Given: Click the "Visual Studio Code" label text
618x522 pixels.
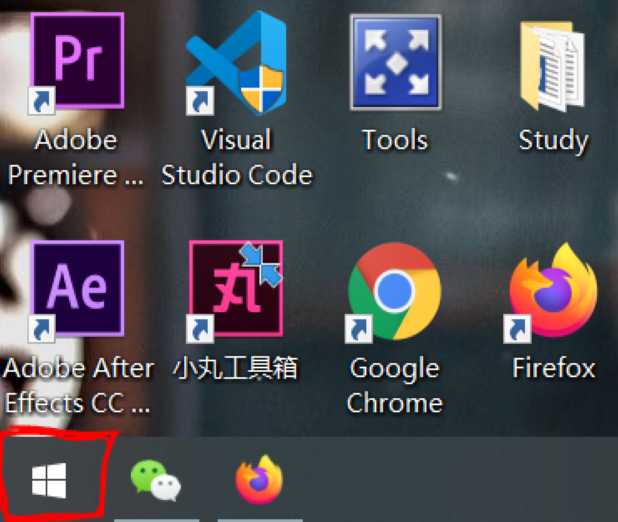Looking at the screenshot, I should pyautogui.click(x=237, y=158).
